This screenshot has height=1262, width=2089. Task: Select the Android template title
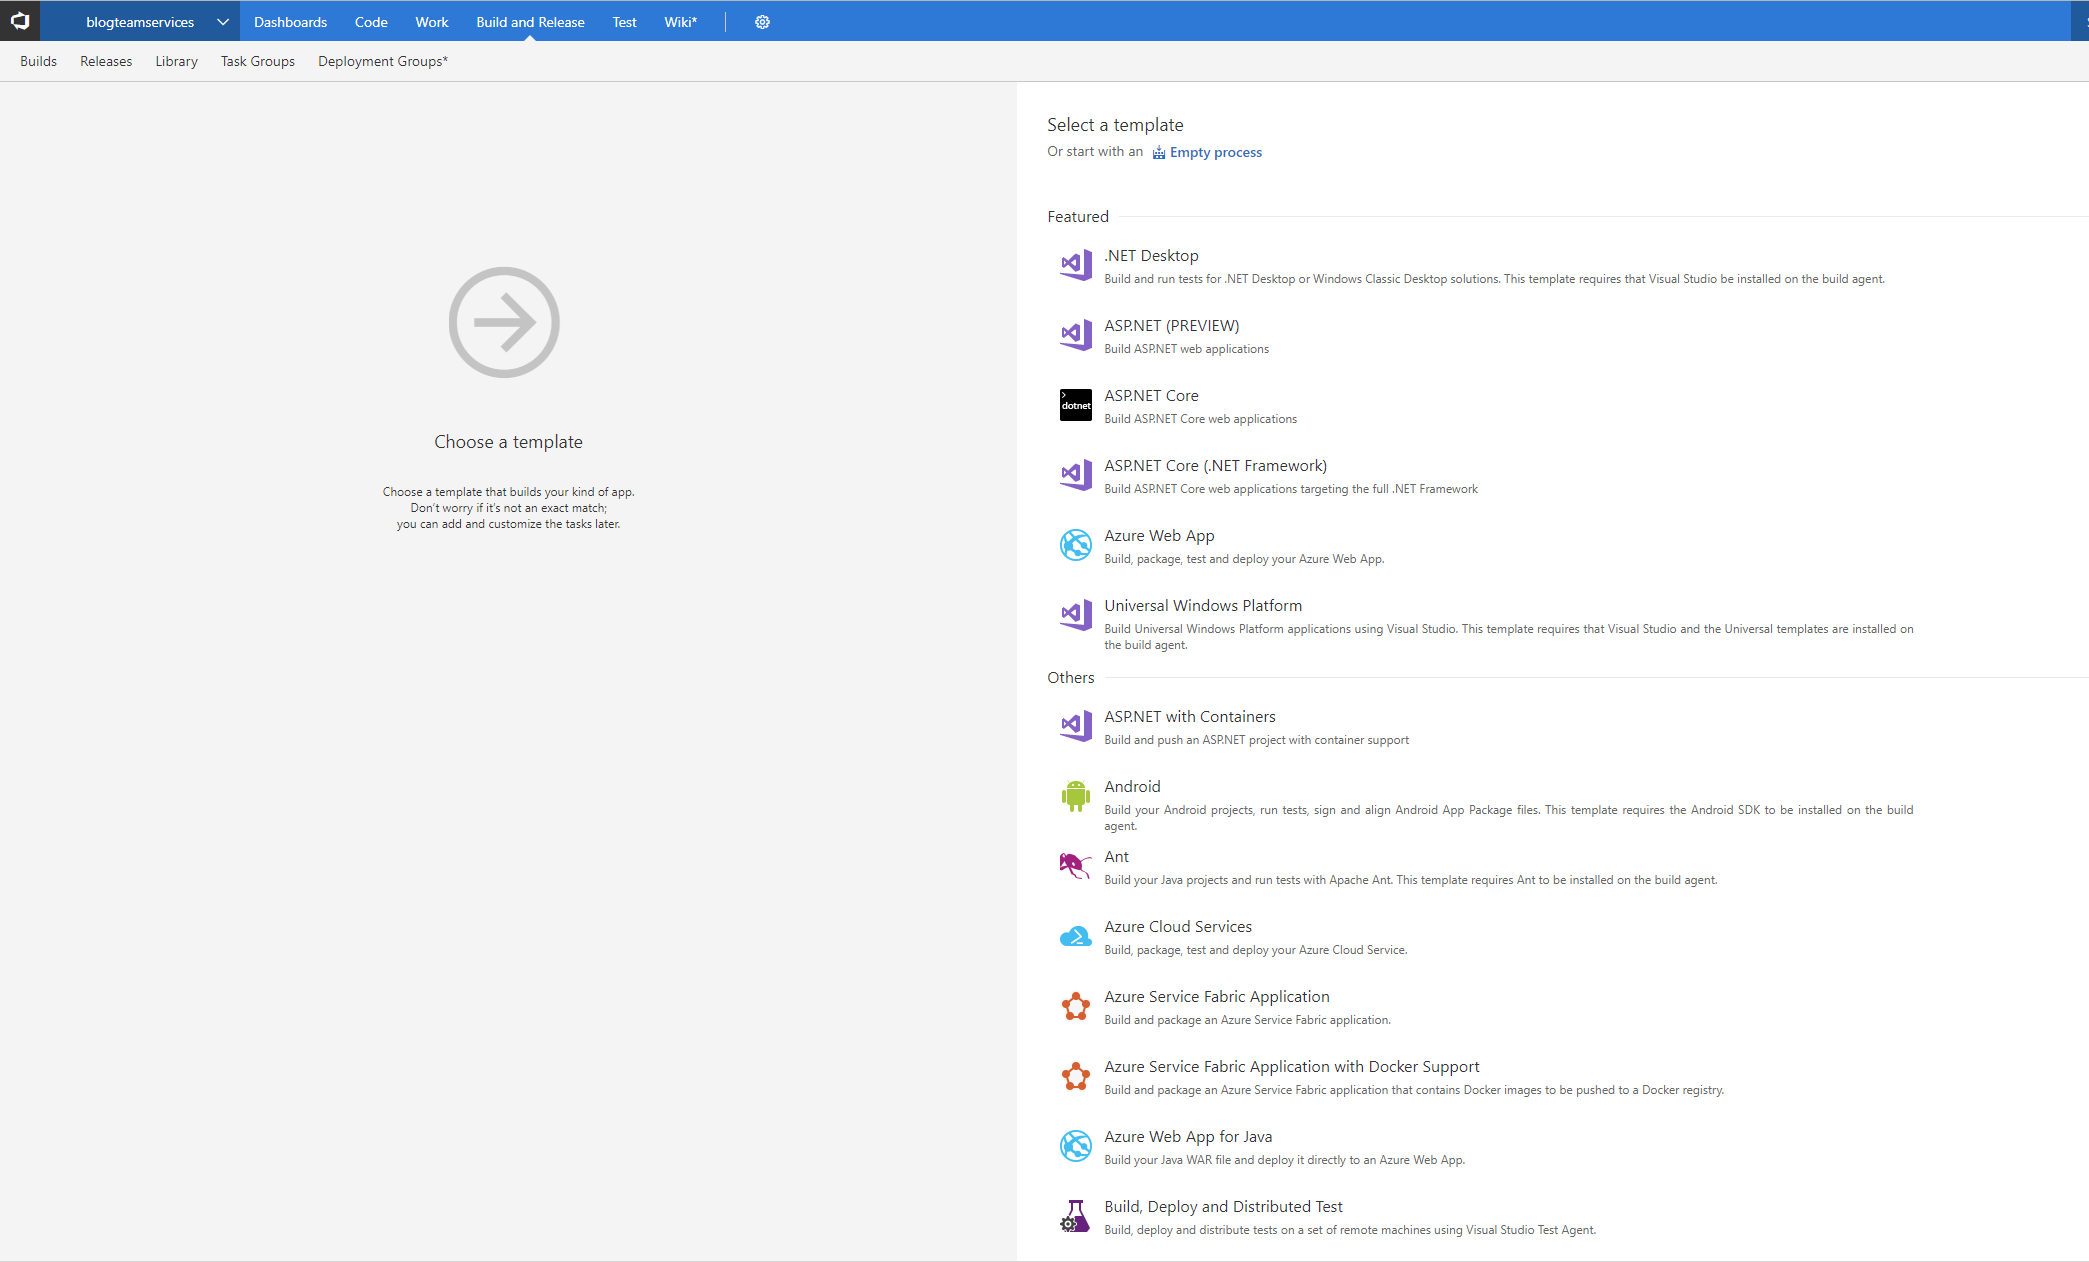[1132, 787]
